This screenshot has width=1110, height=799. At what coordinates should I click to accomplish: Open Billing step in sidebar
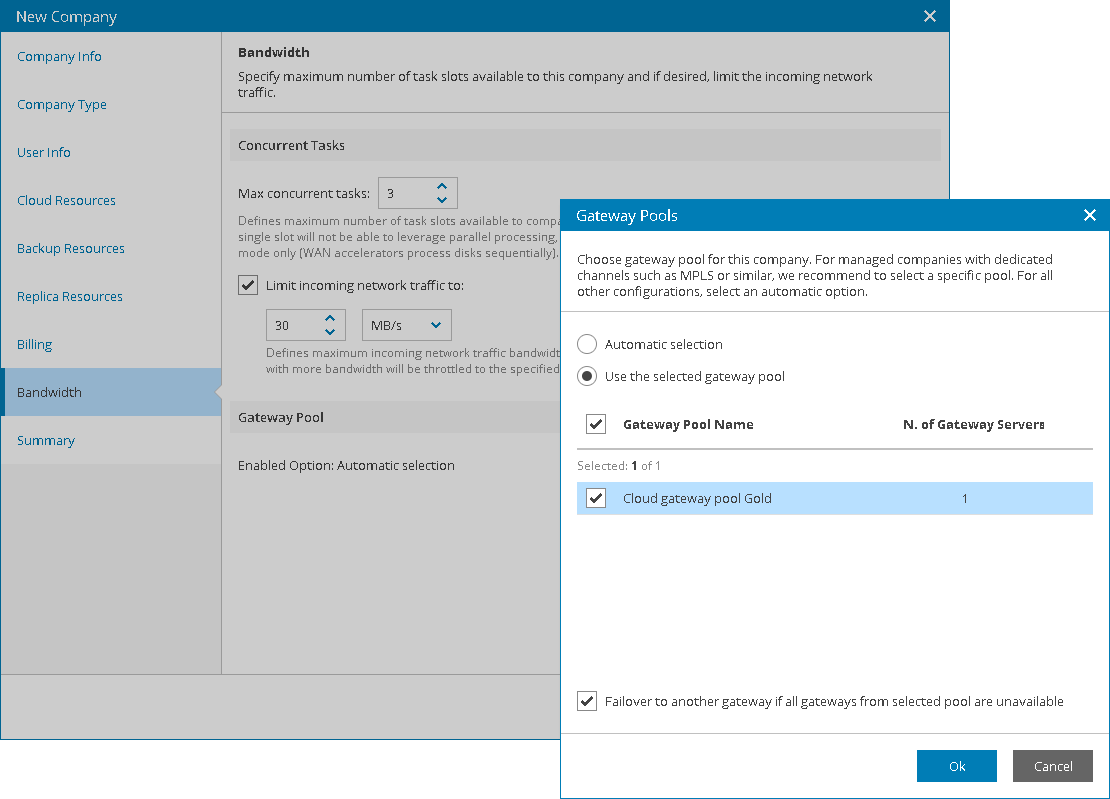point(35,345)
